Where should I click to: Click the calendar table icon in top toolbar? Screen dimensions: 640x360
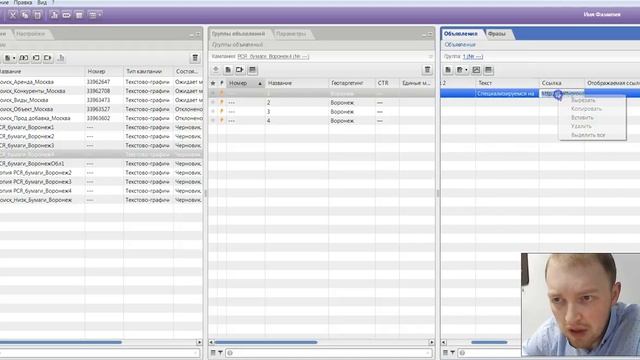(79, 15)
